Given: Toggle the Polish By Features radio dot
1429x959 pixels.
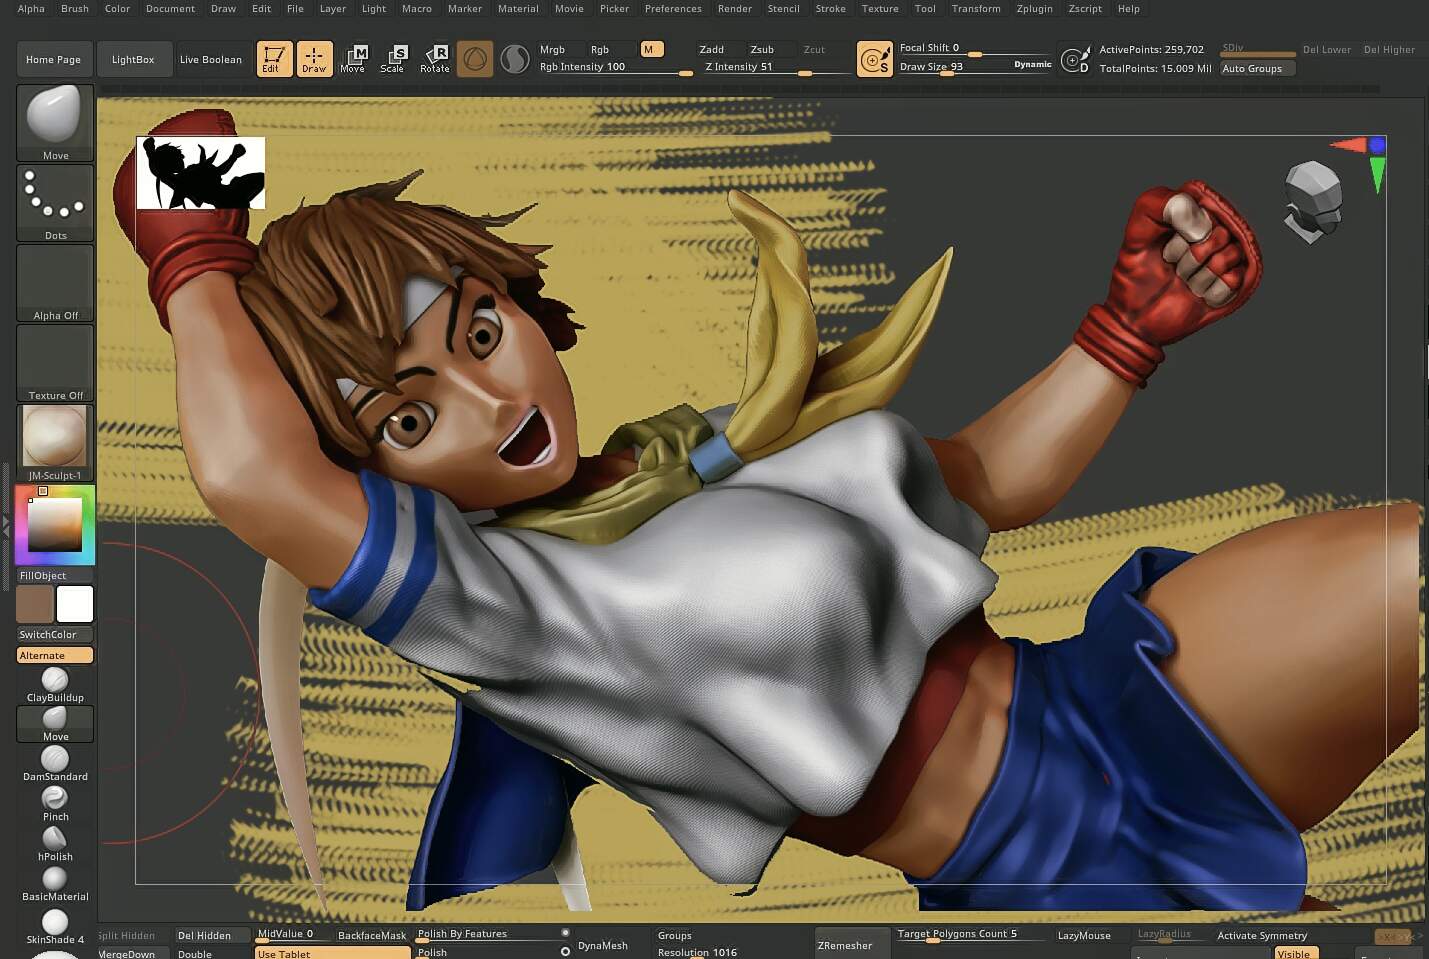Looking at the screenshot, I should 565,933.
